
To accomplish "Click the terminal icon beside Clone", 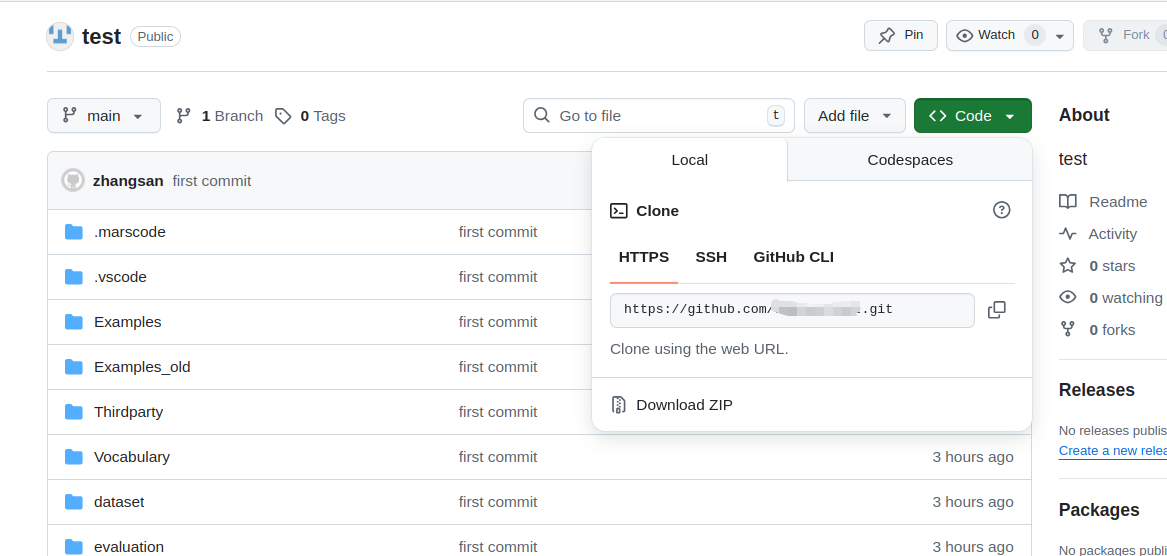I will click(x=618, y=211).
